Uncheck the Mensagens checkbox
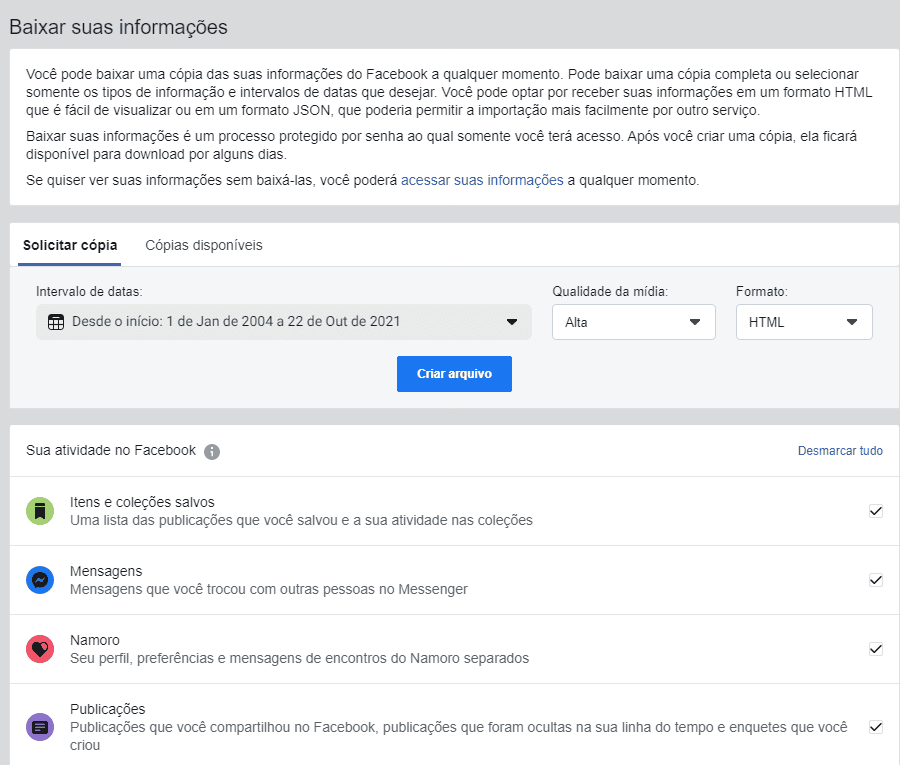 click(875, 580)
